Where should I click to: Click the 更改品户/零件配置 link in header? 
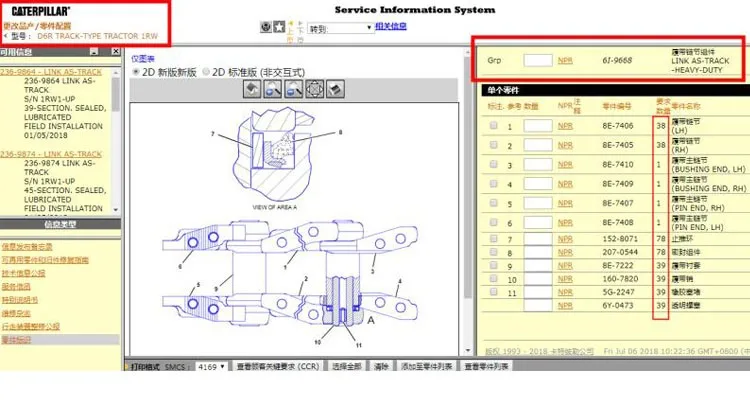pos(37,26)
